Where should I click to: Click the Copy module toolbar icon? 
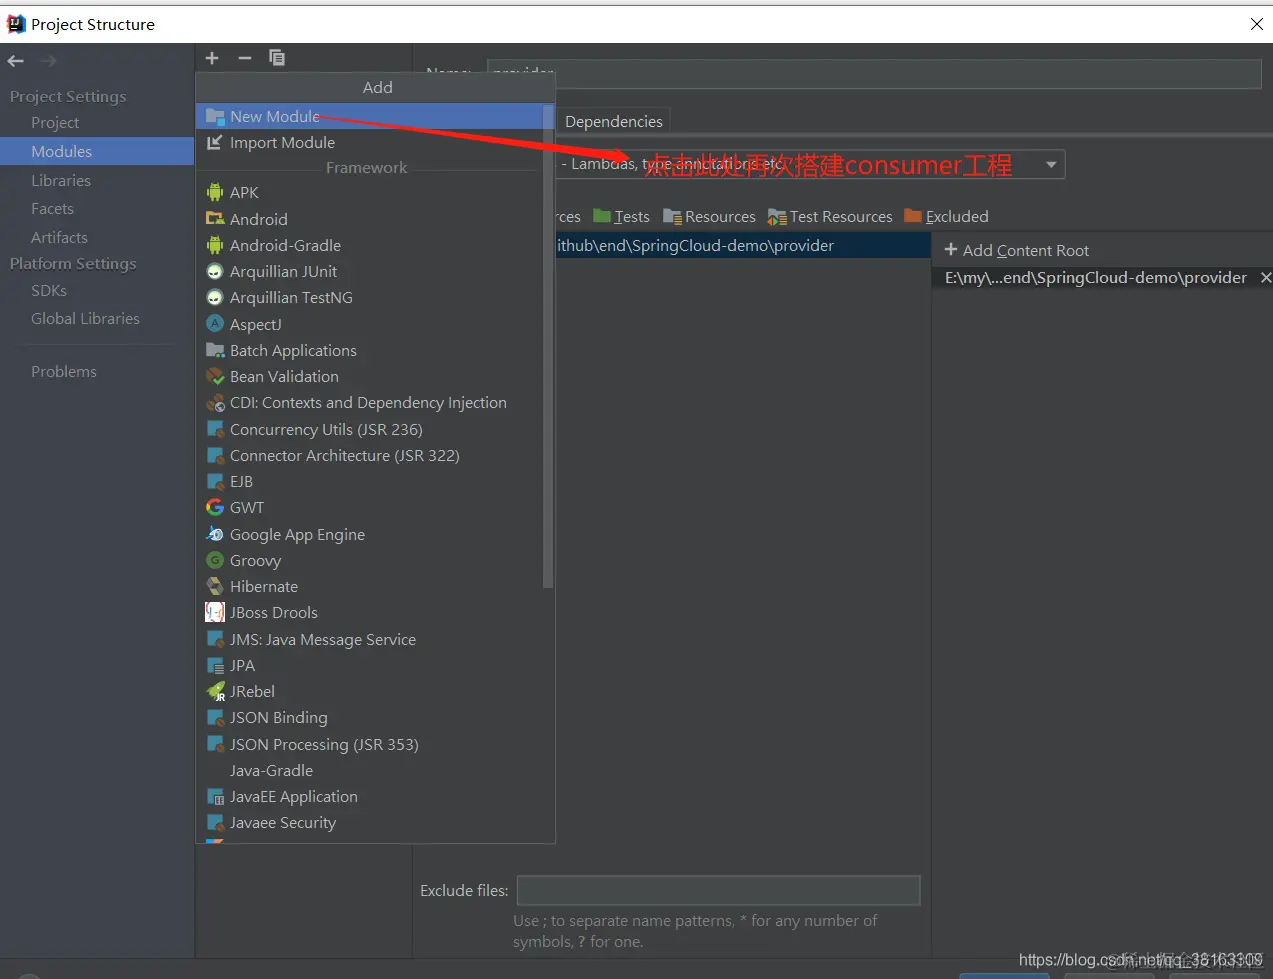coord(277,58)
